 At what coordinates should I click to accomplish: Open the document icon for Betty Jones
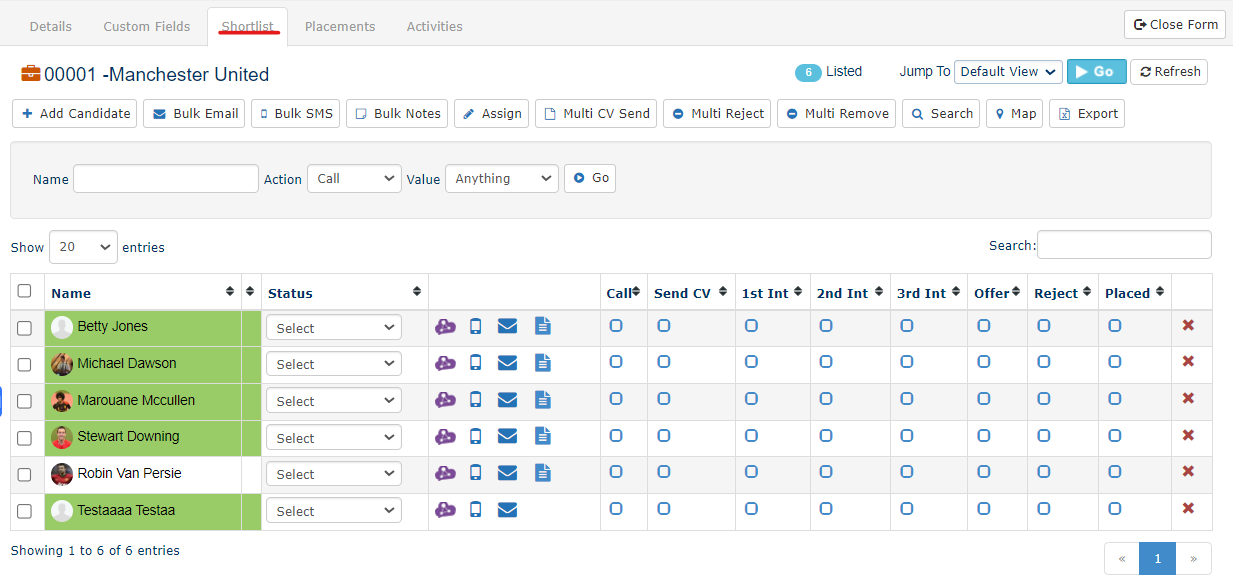coord(542,326)
